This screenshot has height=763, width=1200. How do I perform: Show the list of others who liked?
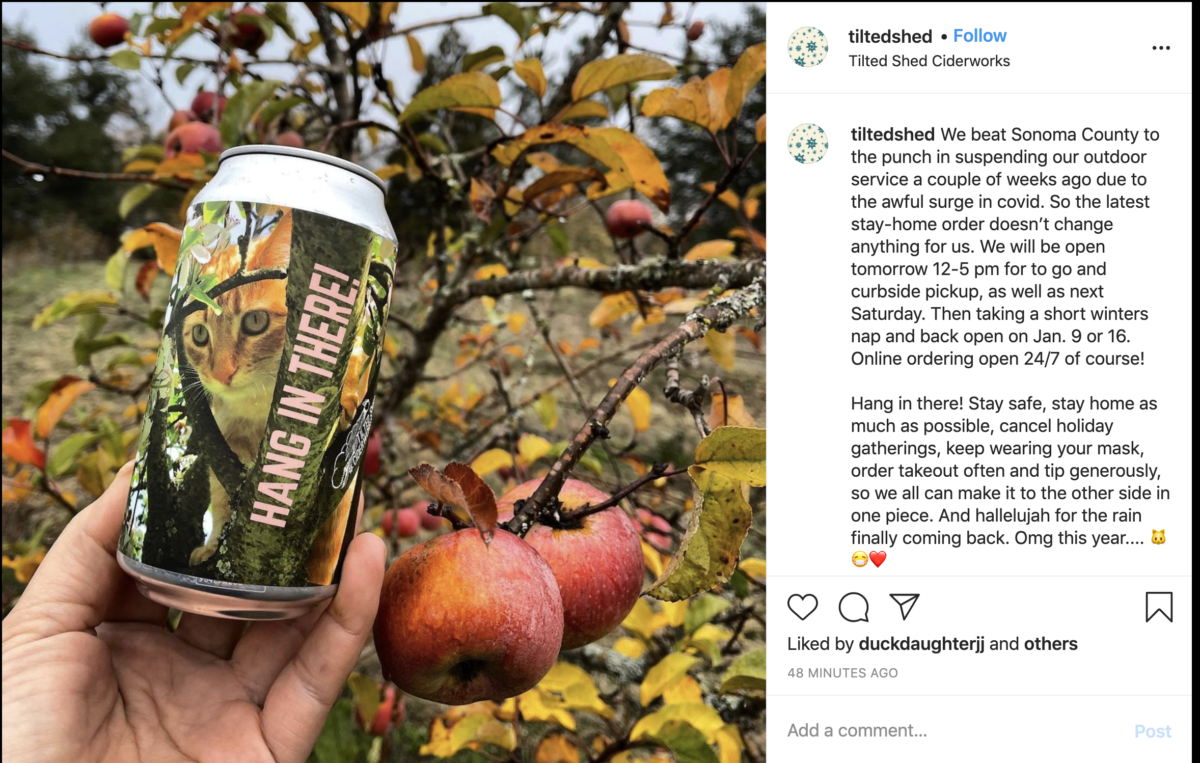coord(1050,644)
